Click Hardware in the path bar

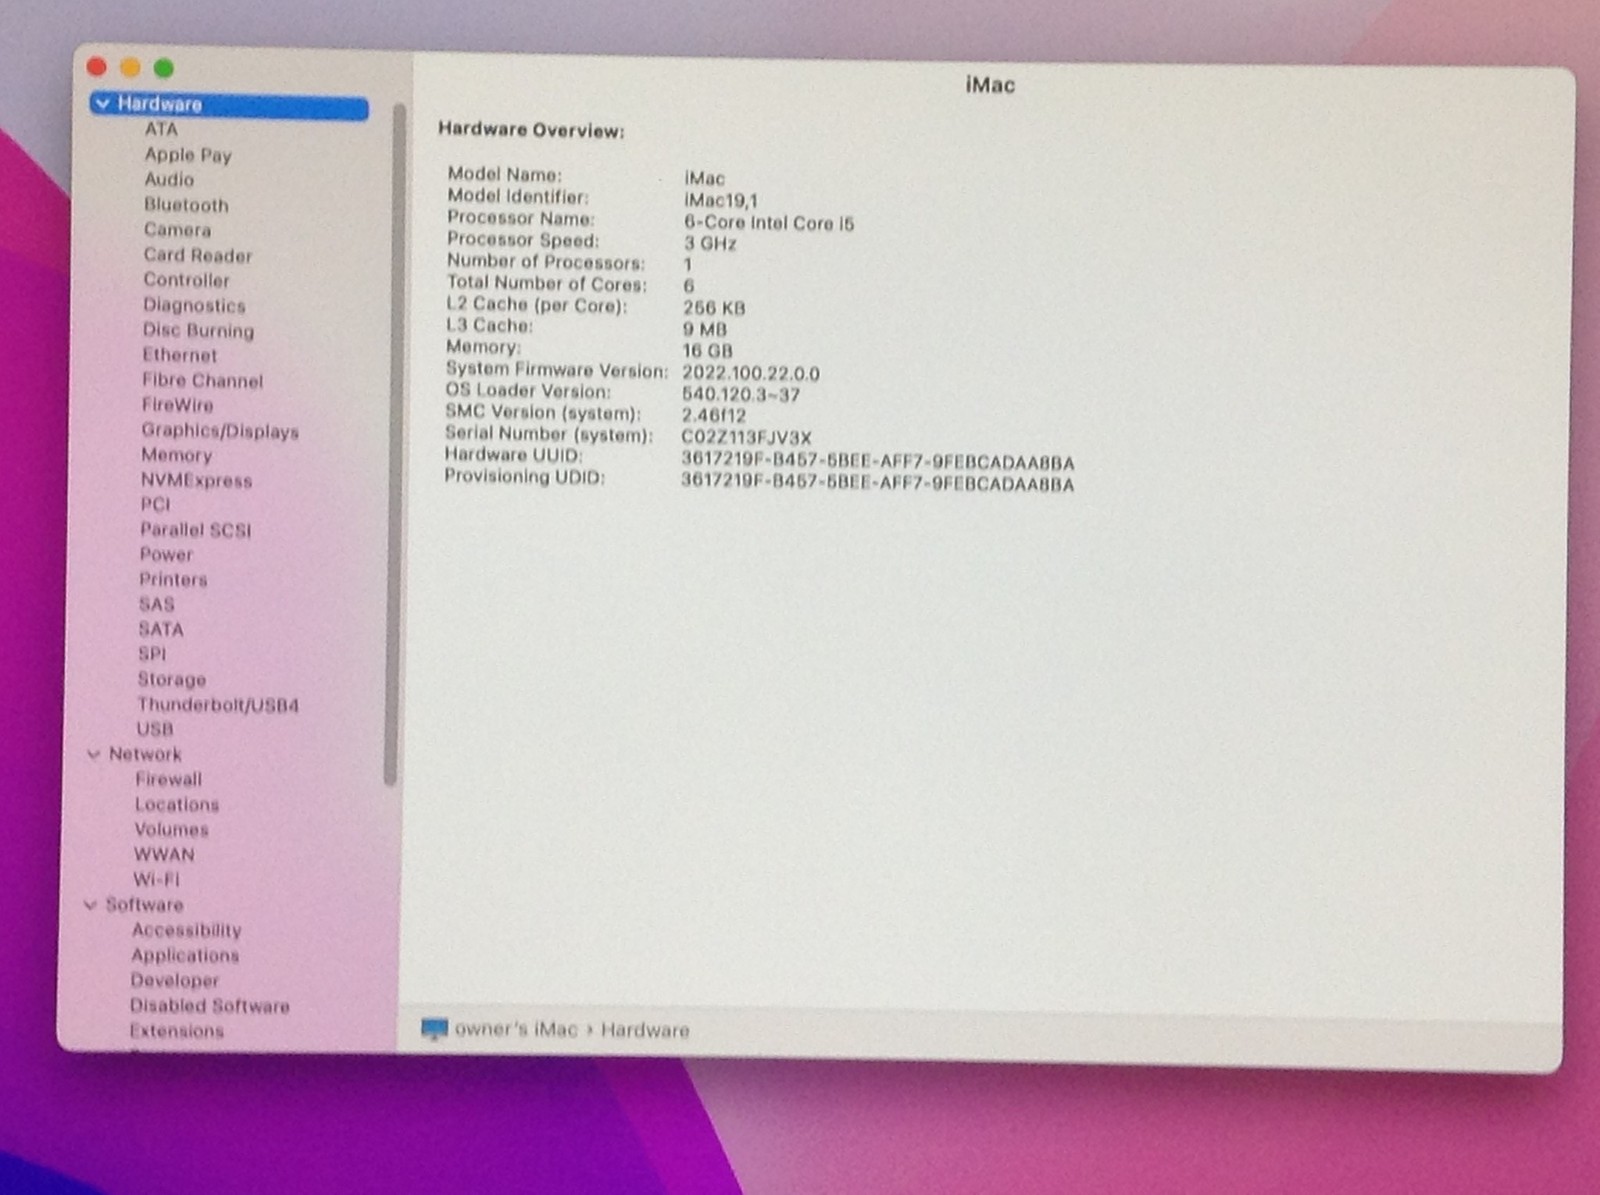coord(645,1030)
